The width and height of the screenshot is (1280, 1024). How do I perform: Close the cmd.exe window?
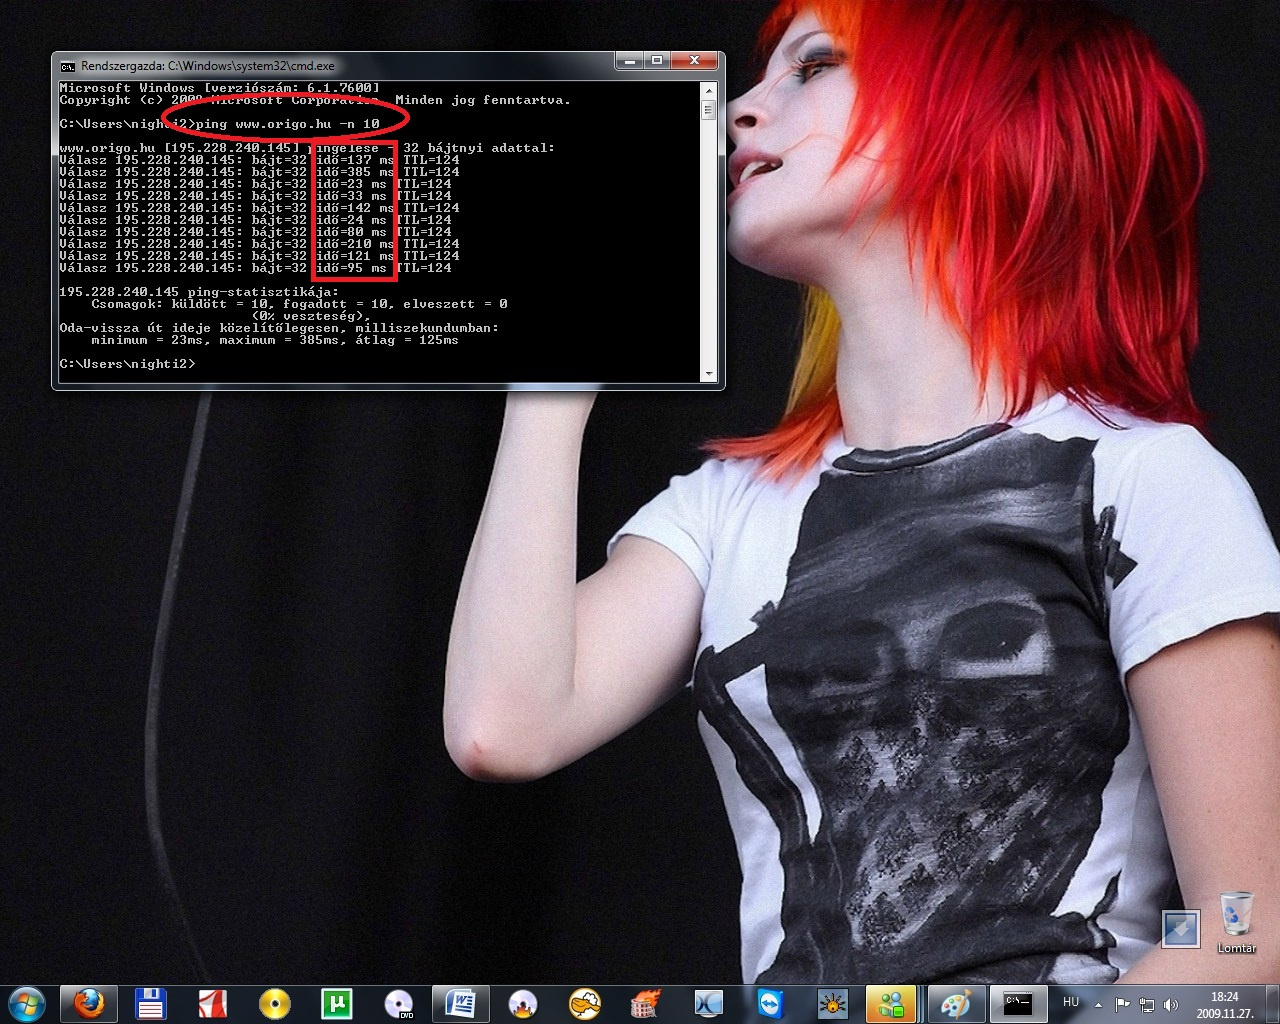point(694,62)
